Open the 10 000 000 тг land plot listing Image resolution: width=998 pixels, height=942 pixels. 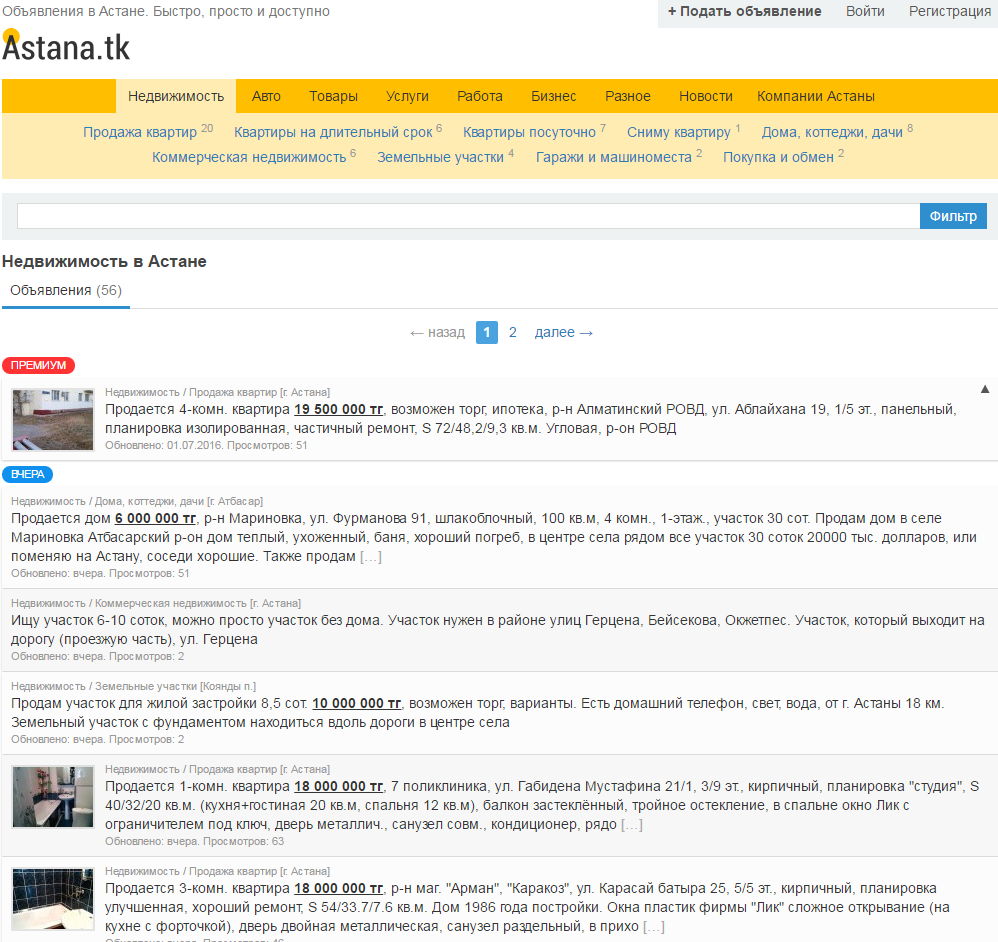356,703
